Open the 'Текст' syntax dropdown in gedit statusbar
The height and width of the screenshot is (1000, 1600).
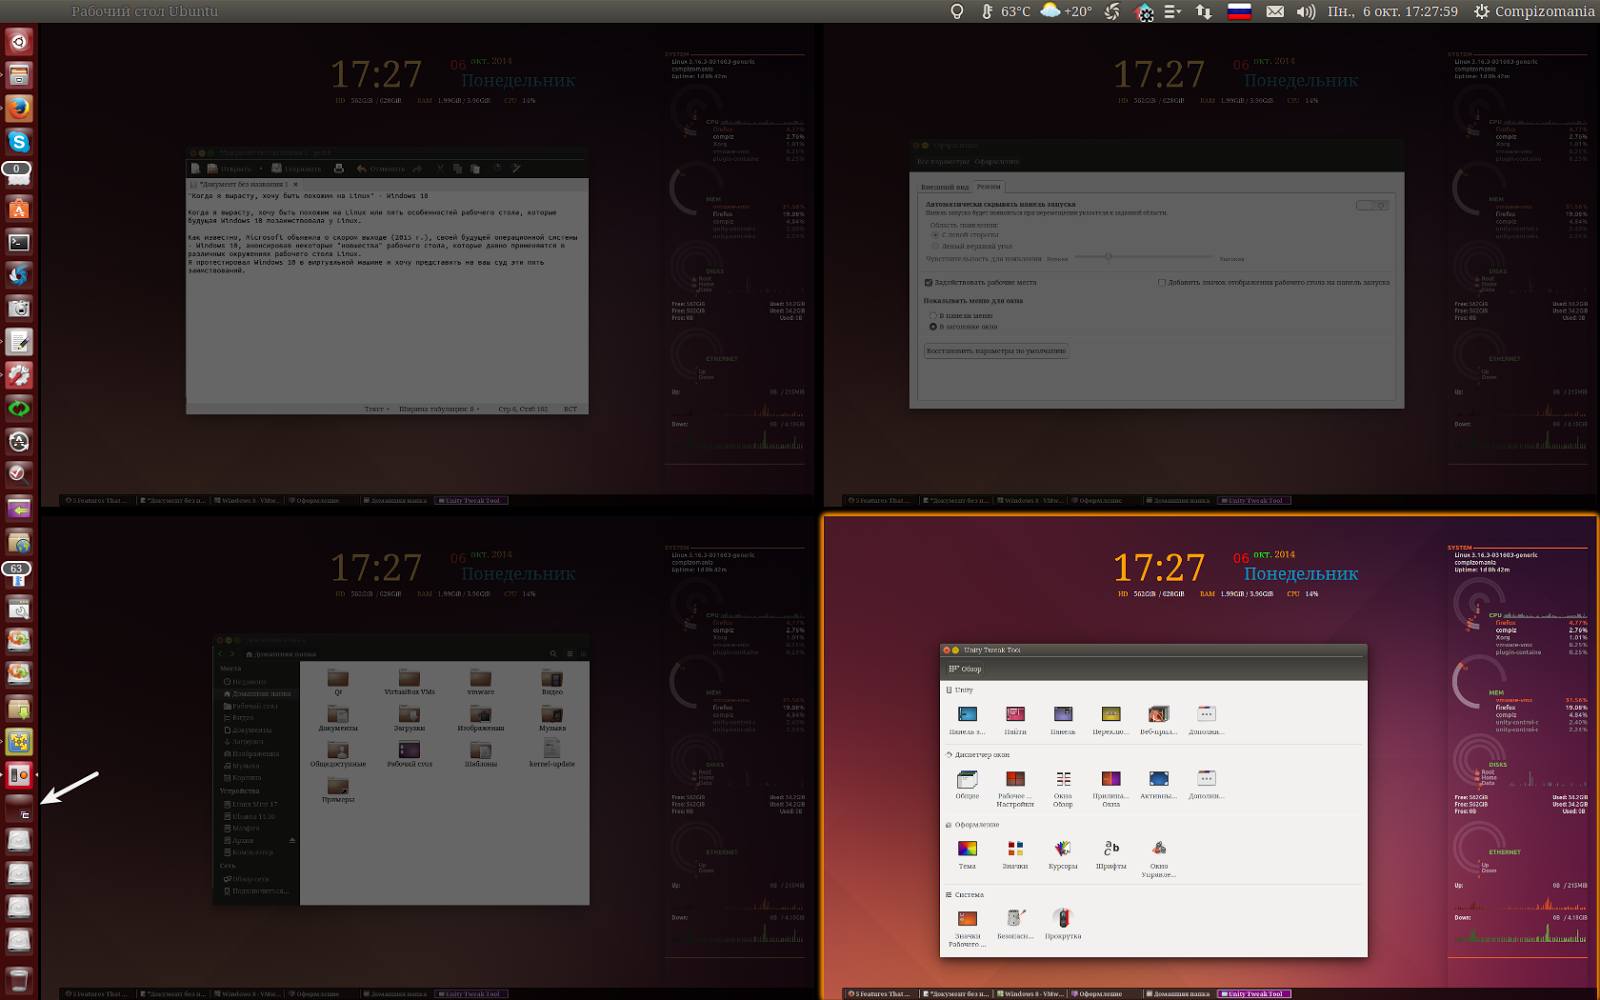point(377,409)
